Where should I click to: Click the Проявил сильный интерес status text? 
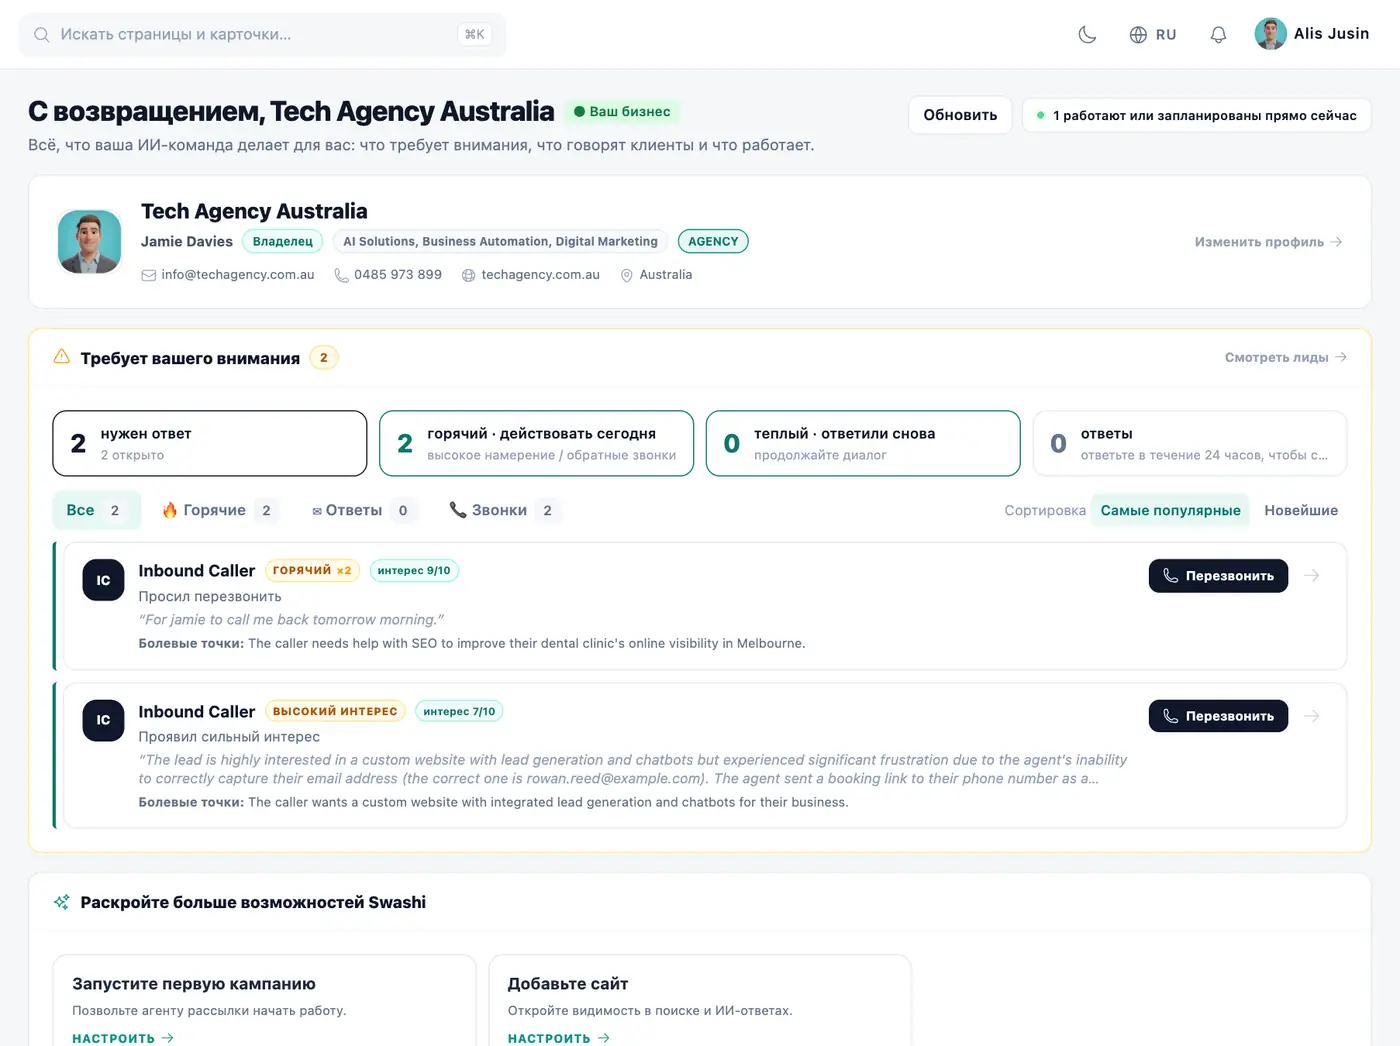(229, 737)
